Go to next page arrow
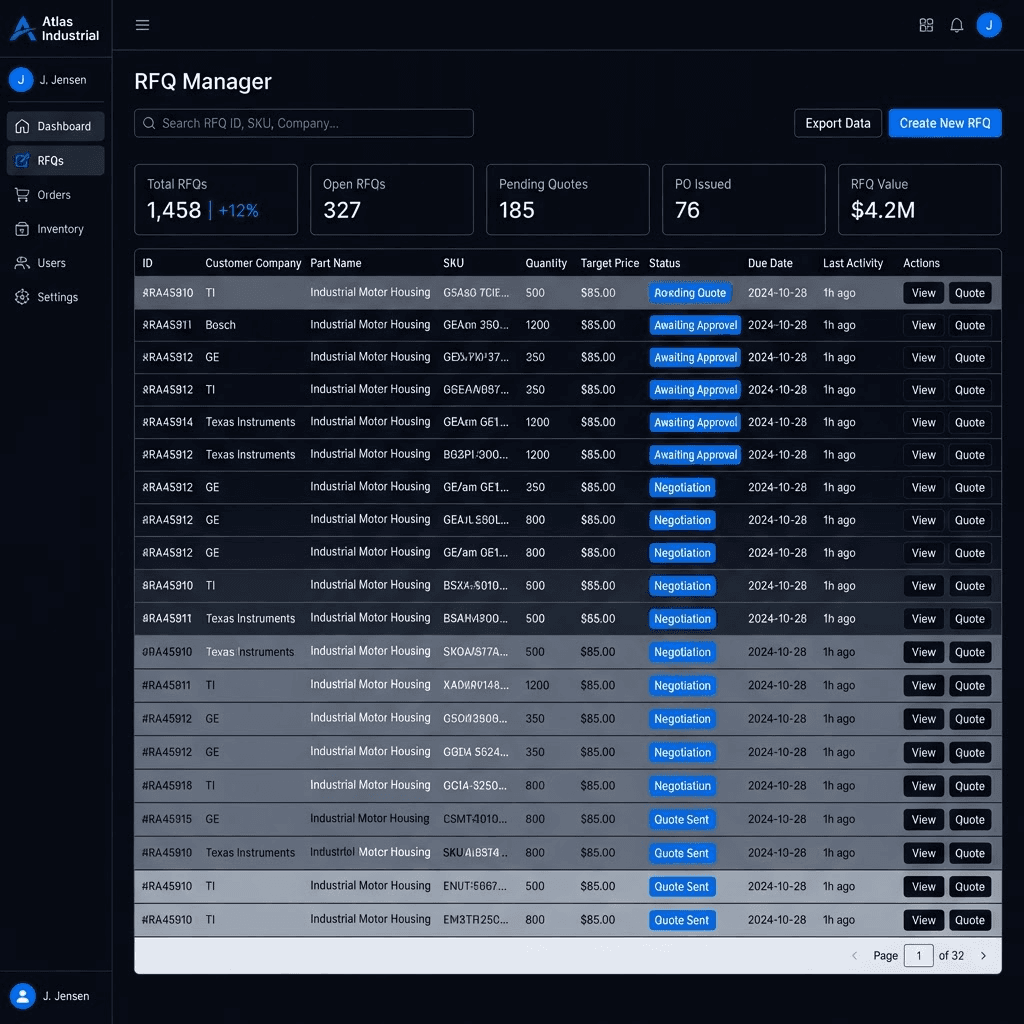1024x1024 pixels. 984,955
